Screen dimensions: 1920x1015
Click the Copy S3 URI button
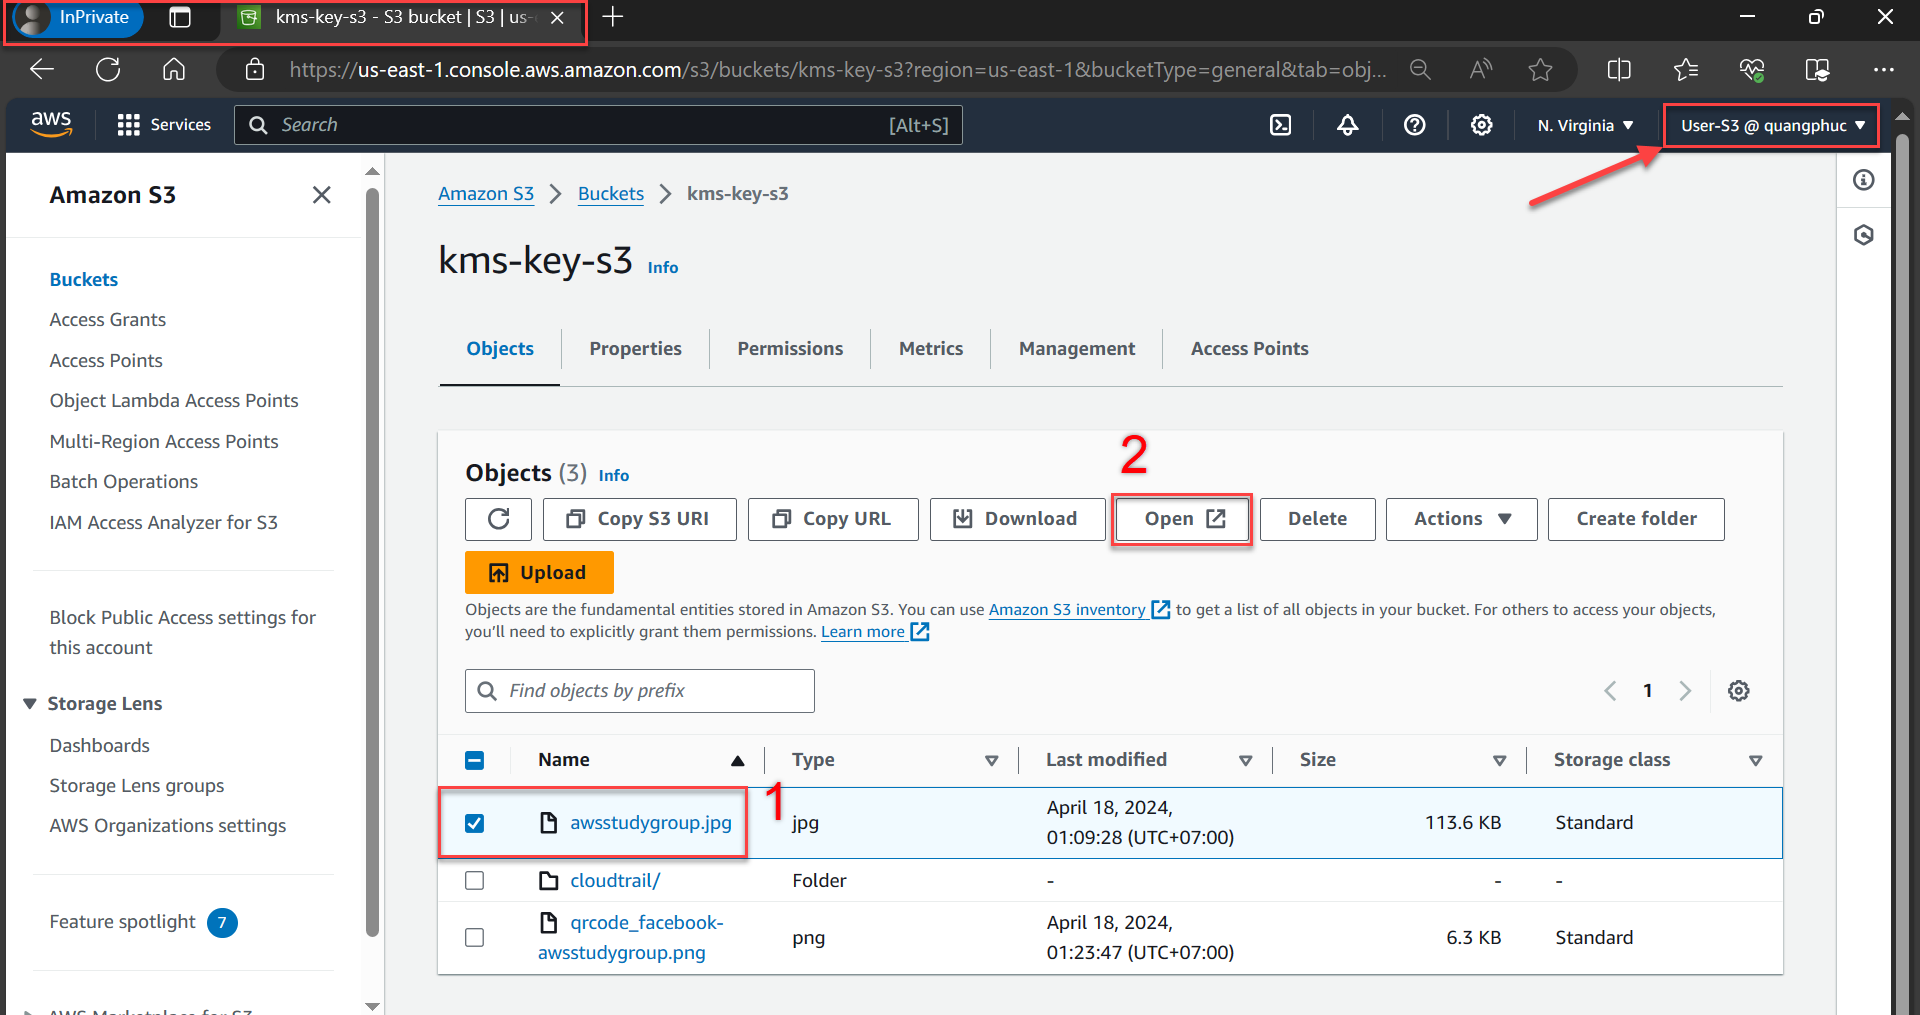tap(640, 519)
